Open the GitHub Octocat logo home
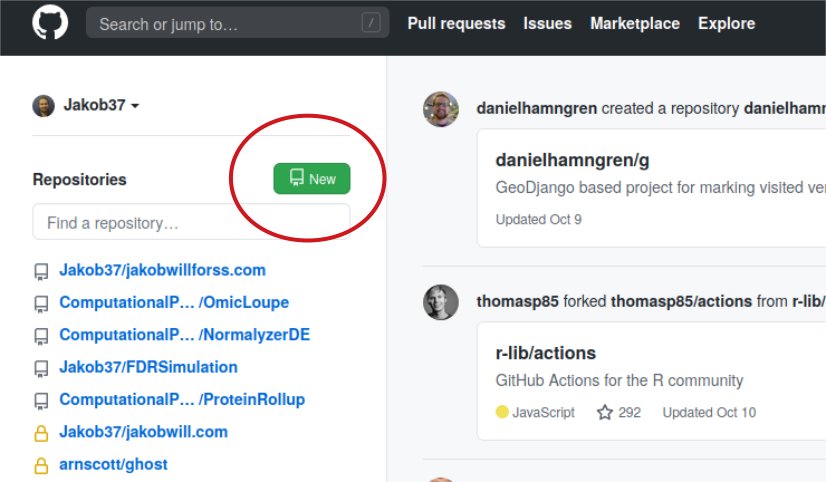The height and width of the screenshot is (482, 826). 50,23
